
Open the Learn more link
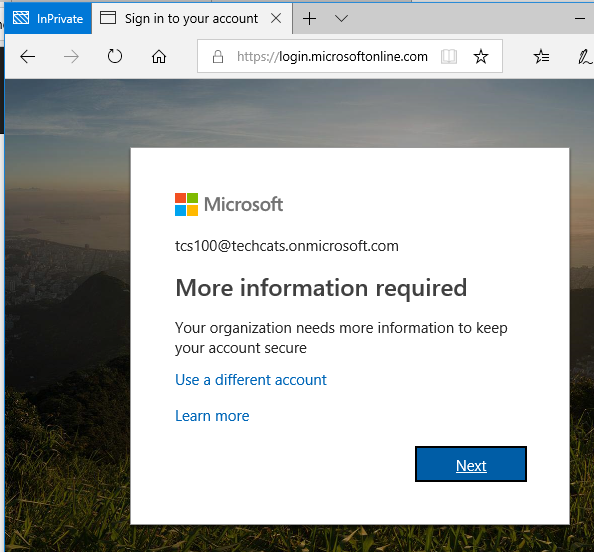pos(212,416)
